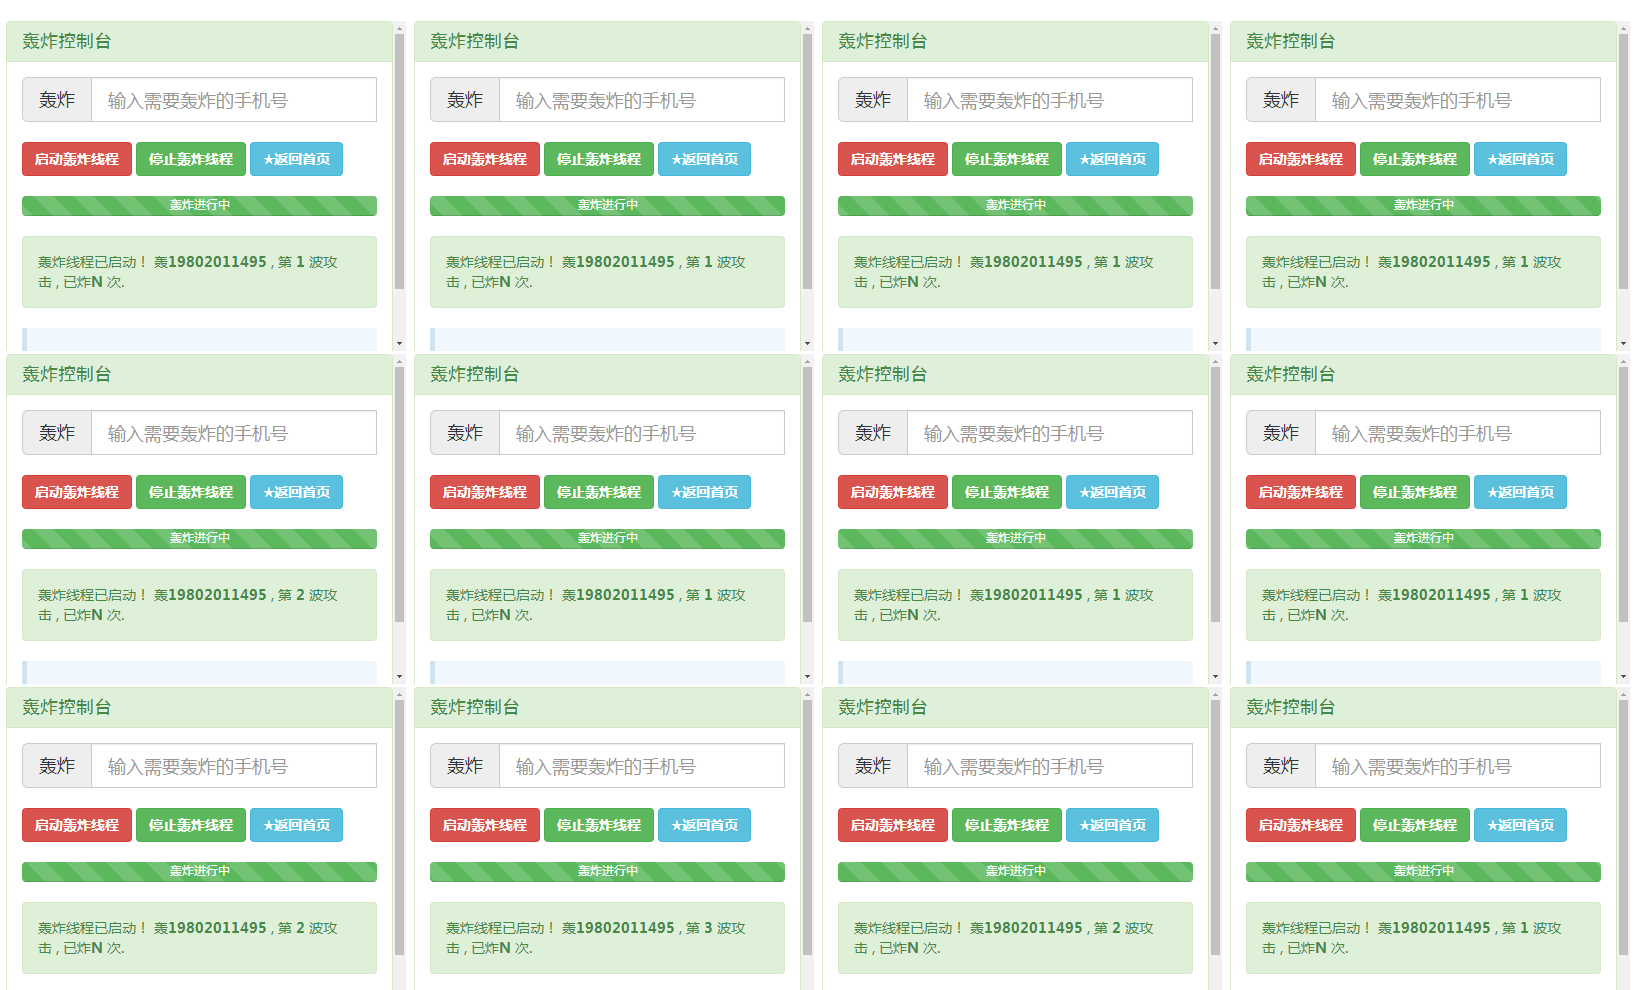Viewport: 1642px width, 990px height.
Task: Click 停止轰炸线程 in the top-left panel
Action: (191, 159)
